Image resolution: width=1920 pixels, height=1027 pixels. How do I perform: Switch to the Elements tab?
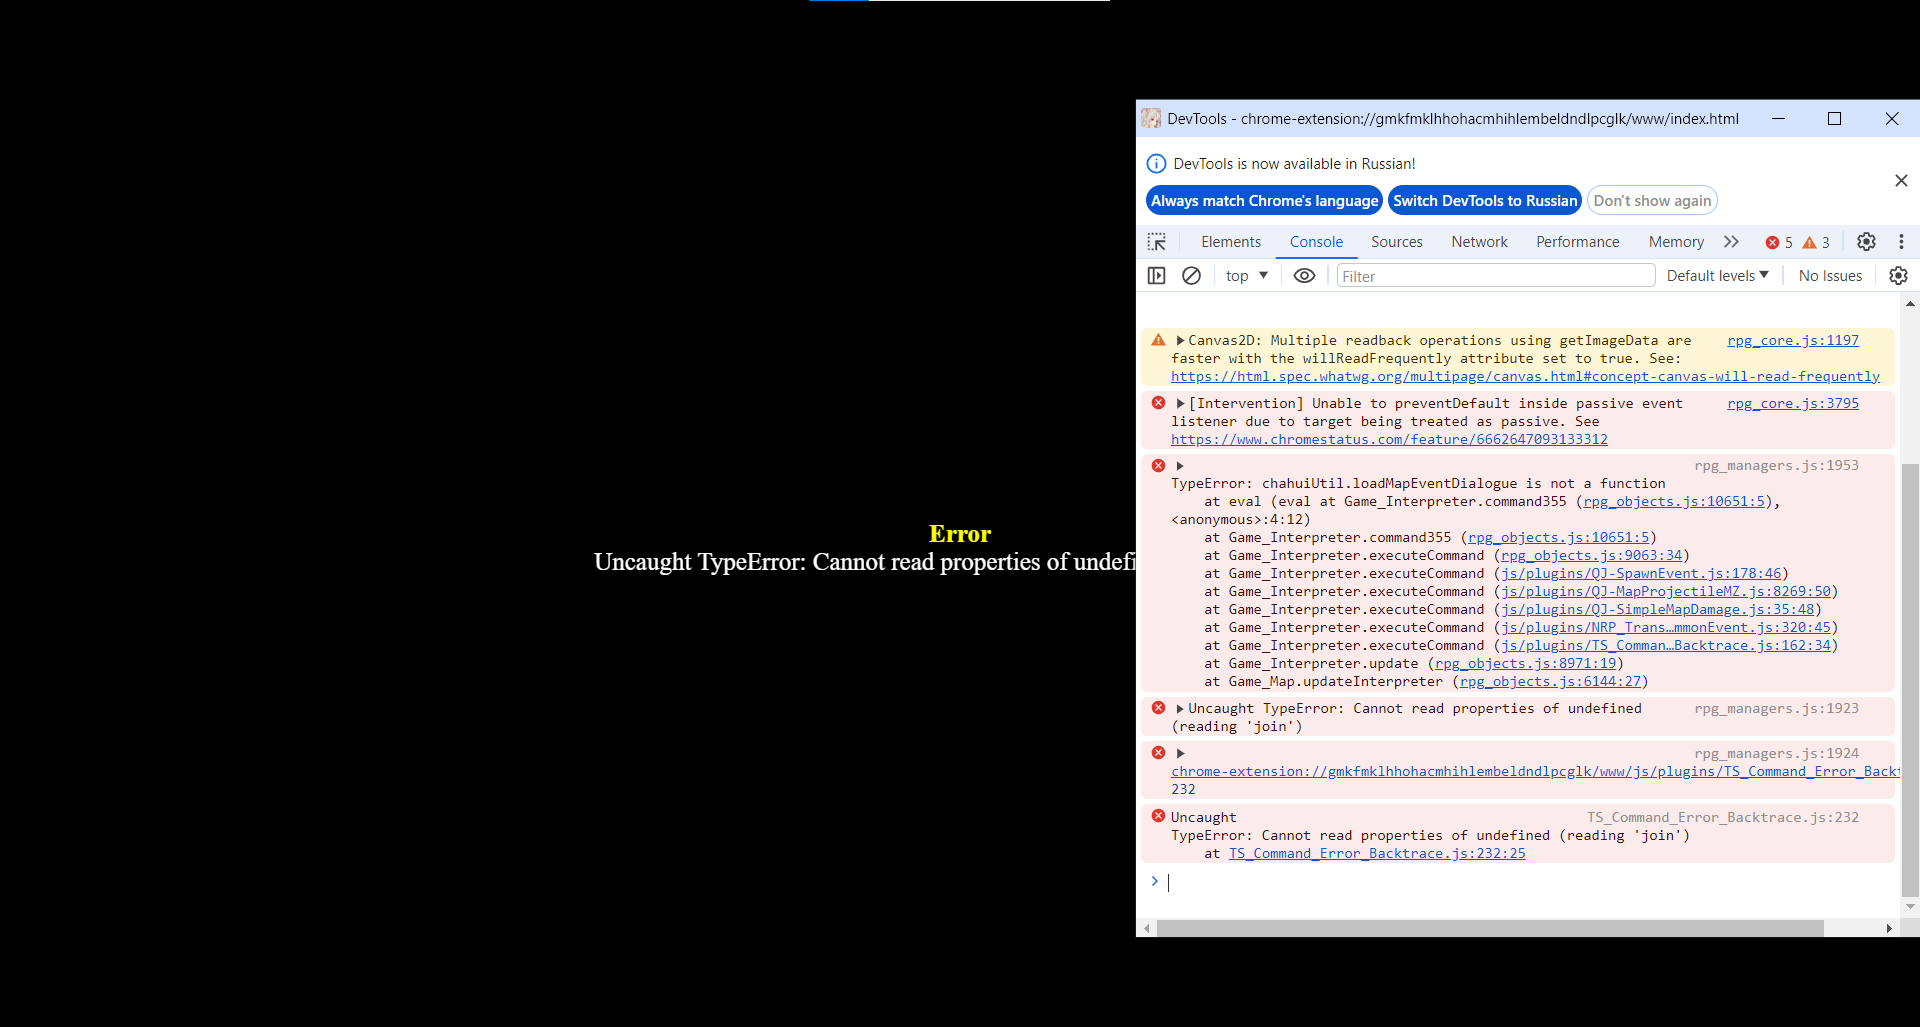(x=1231, y=242)
